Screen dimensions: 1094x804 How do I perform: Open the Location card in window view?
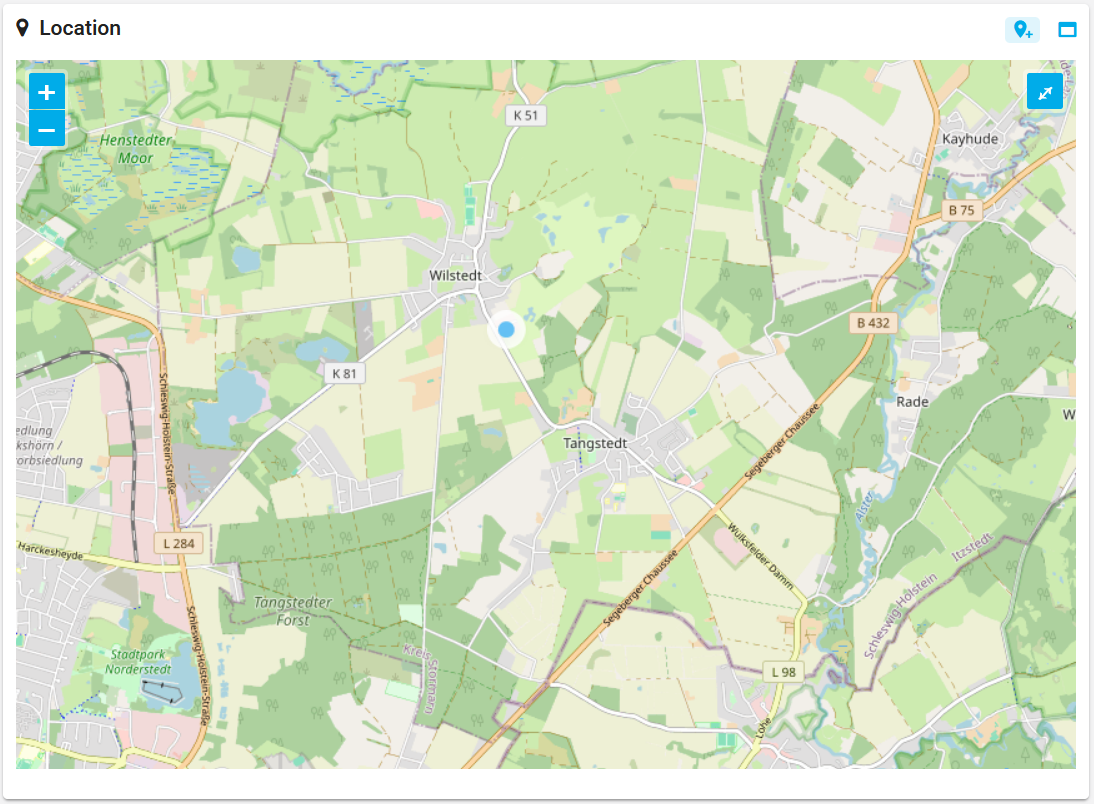pos(1067,30)
